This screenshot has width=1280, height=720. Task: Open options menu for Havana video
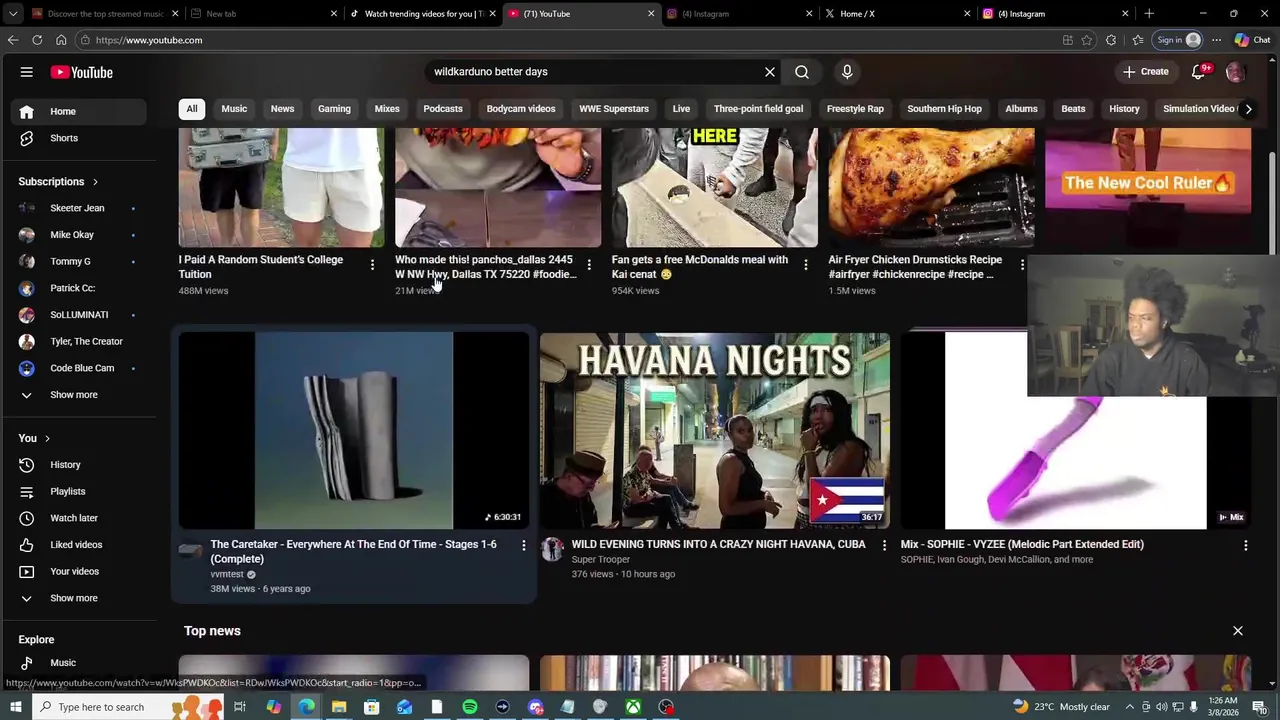point(884,545)
